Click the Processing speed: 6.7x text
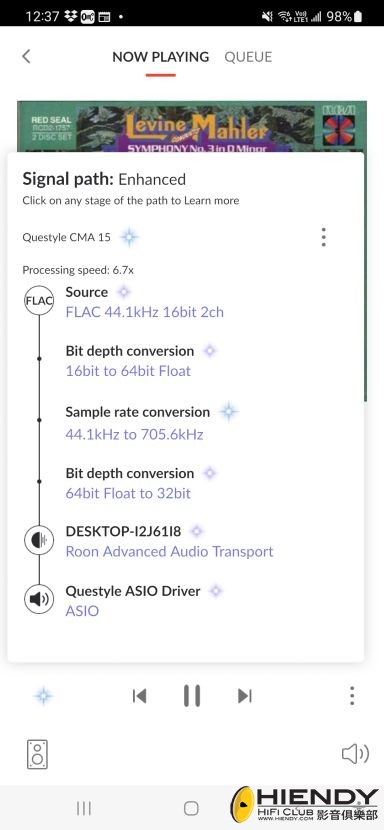Screen dimensions: 384x830 point(78,270)
